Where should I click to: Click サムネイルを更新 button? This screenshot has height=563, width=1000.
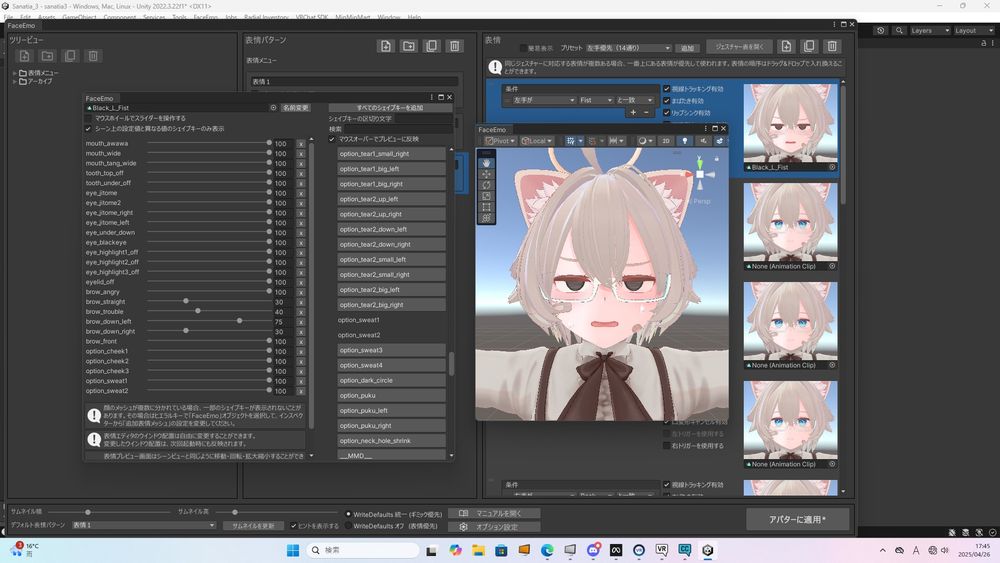(253, 526)
